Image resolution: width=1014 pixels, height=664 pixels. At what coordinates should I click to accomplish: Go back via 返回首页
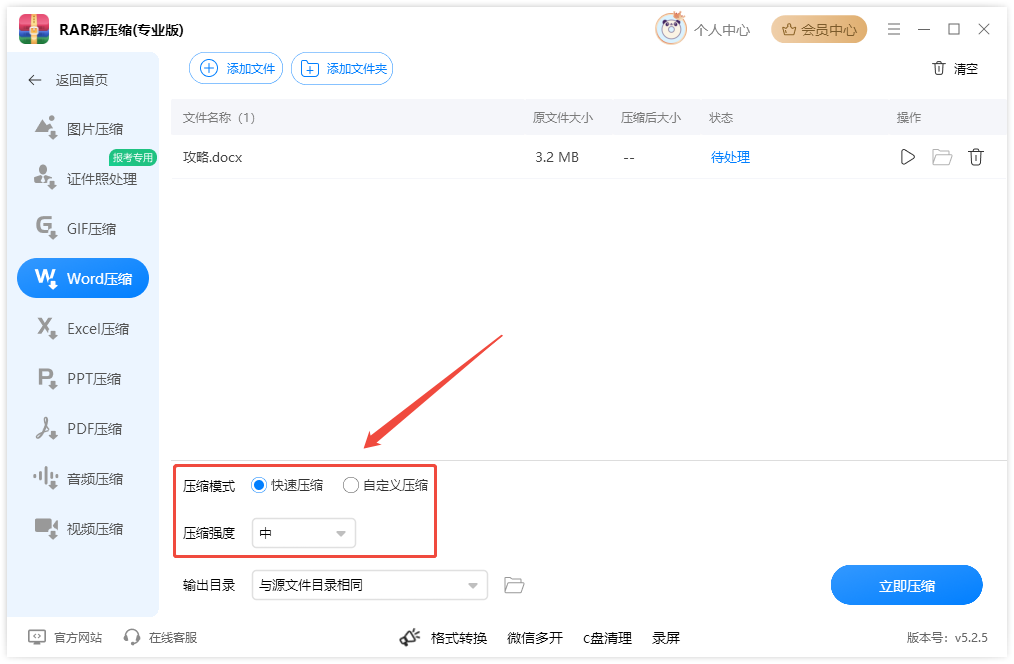point(68,80)
